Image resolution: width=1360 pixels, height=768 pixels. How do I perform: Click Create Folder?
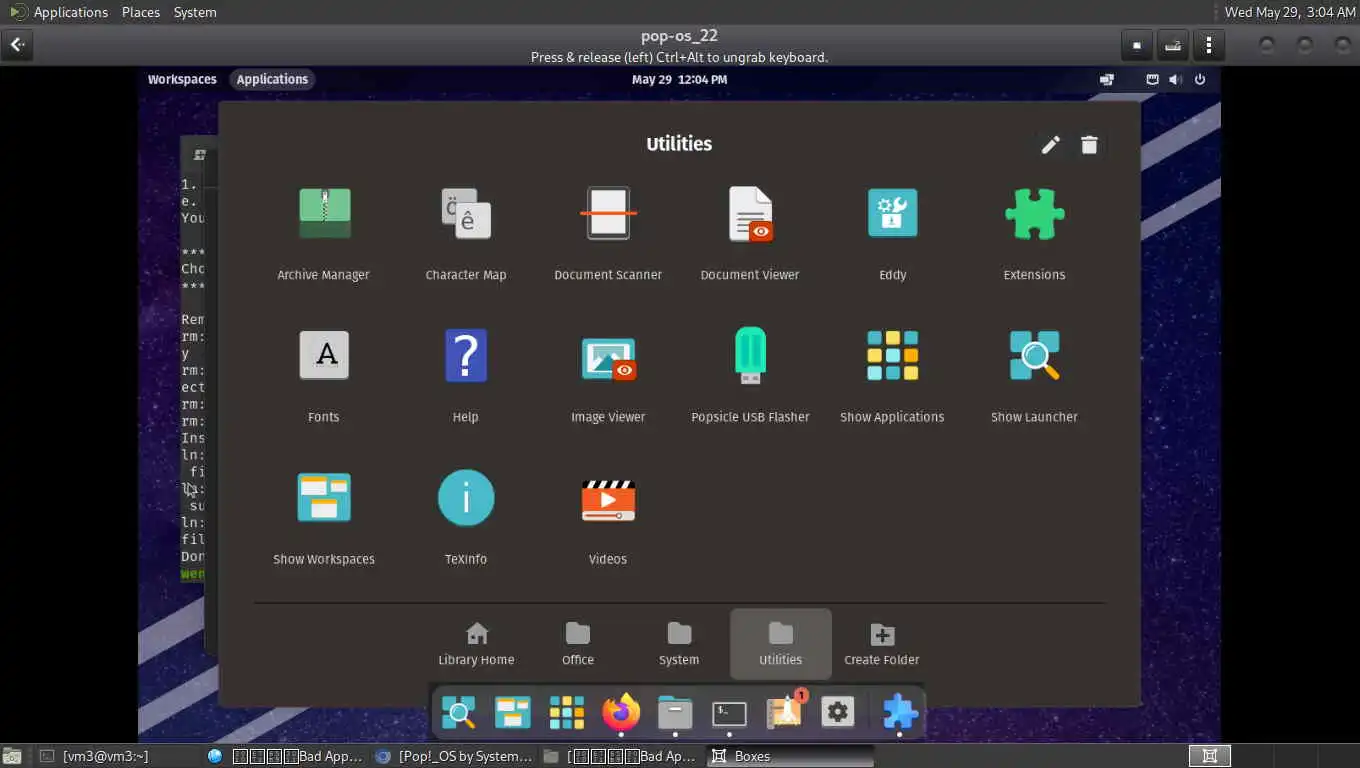click(x=882, y=644)
